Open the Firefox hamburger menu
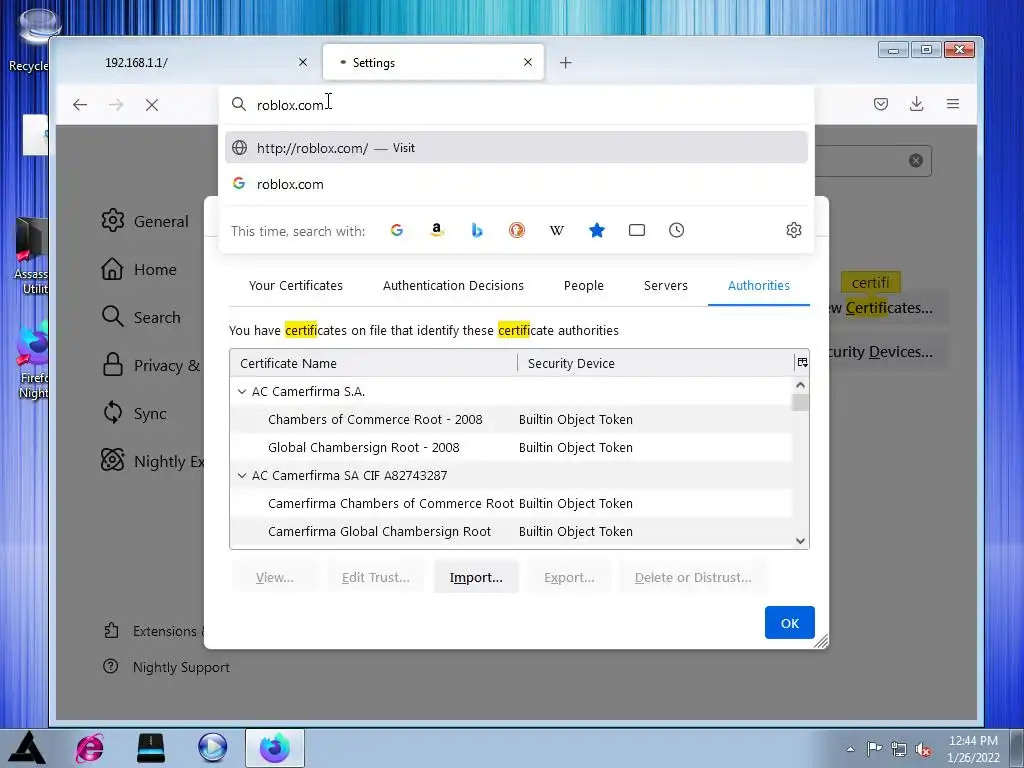Image resolution: width=1024 pixels, height=768 pixels. click(952, 104)
